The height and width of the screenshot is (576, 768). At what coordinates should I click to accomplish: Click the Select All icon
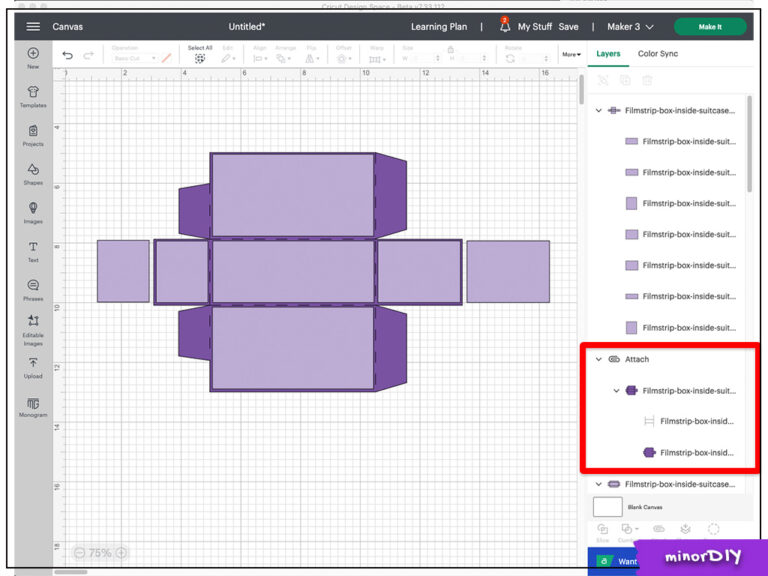[x=200, y=59]
